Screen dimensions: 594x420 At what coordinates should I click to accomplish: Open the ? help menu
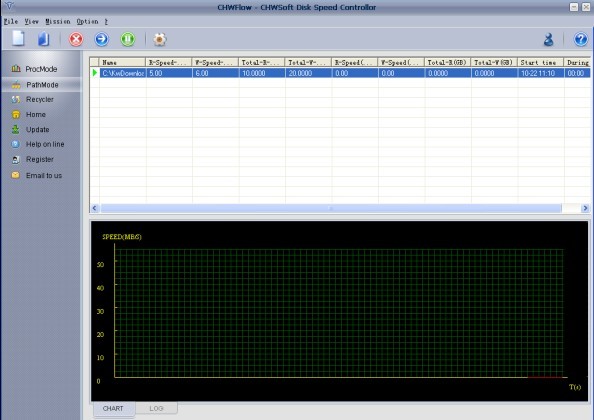click(x=106, y=22)
